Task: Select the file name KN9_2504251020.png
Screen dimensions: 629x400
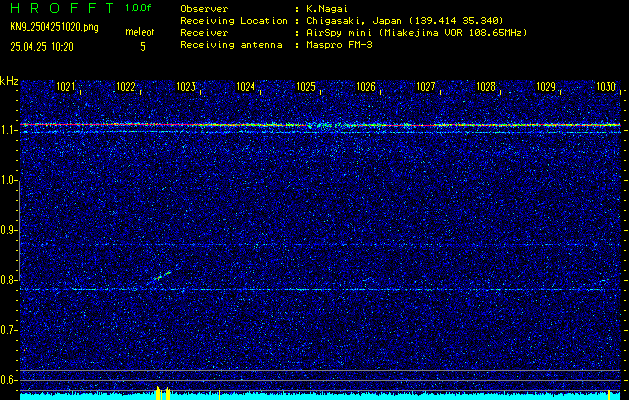Action: pyautogui.click(x=54, y=27)
